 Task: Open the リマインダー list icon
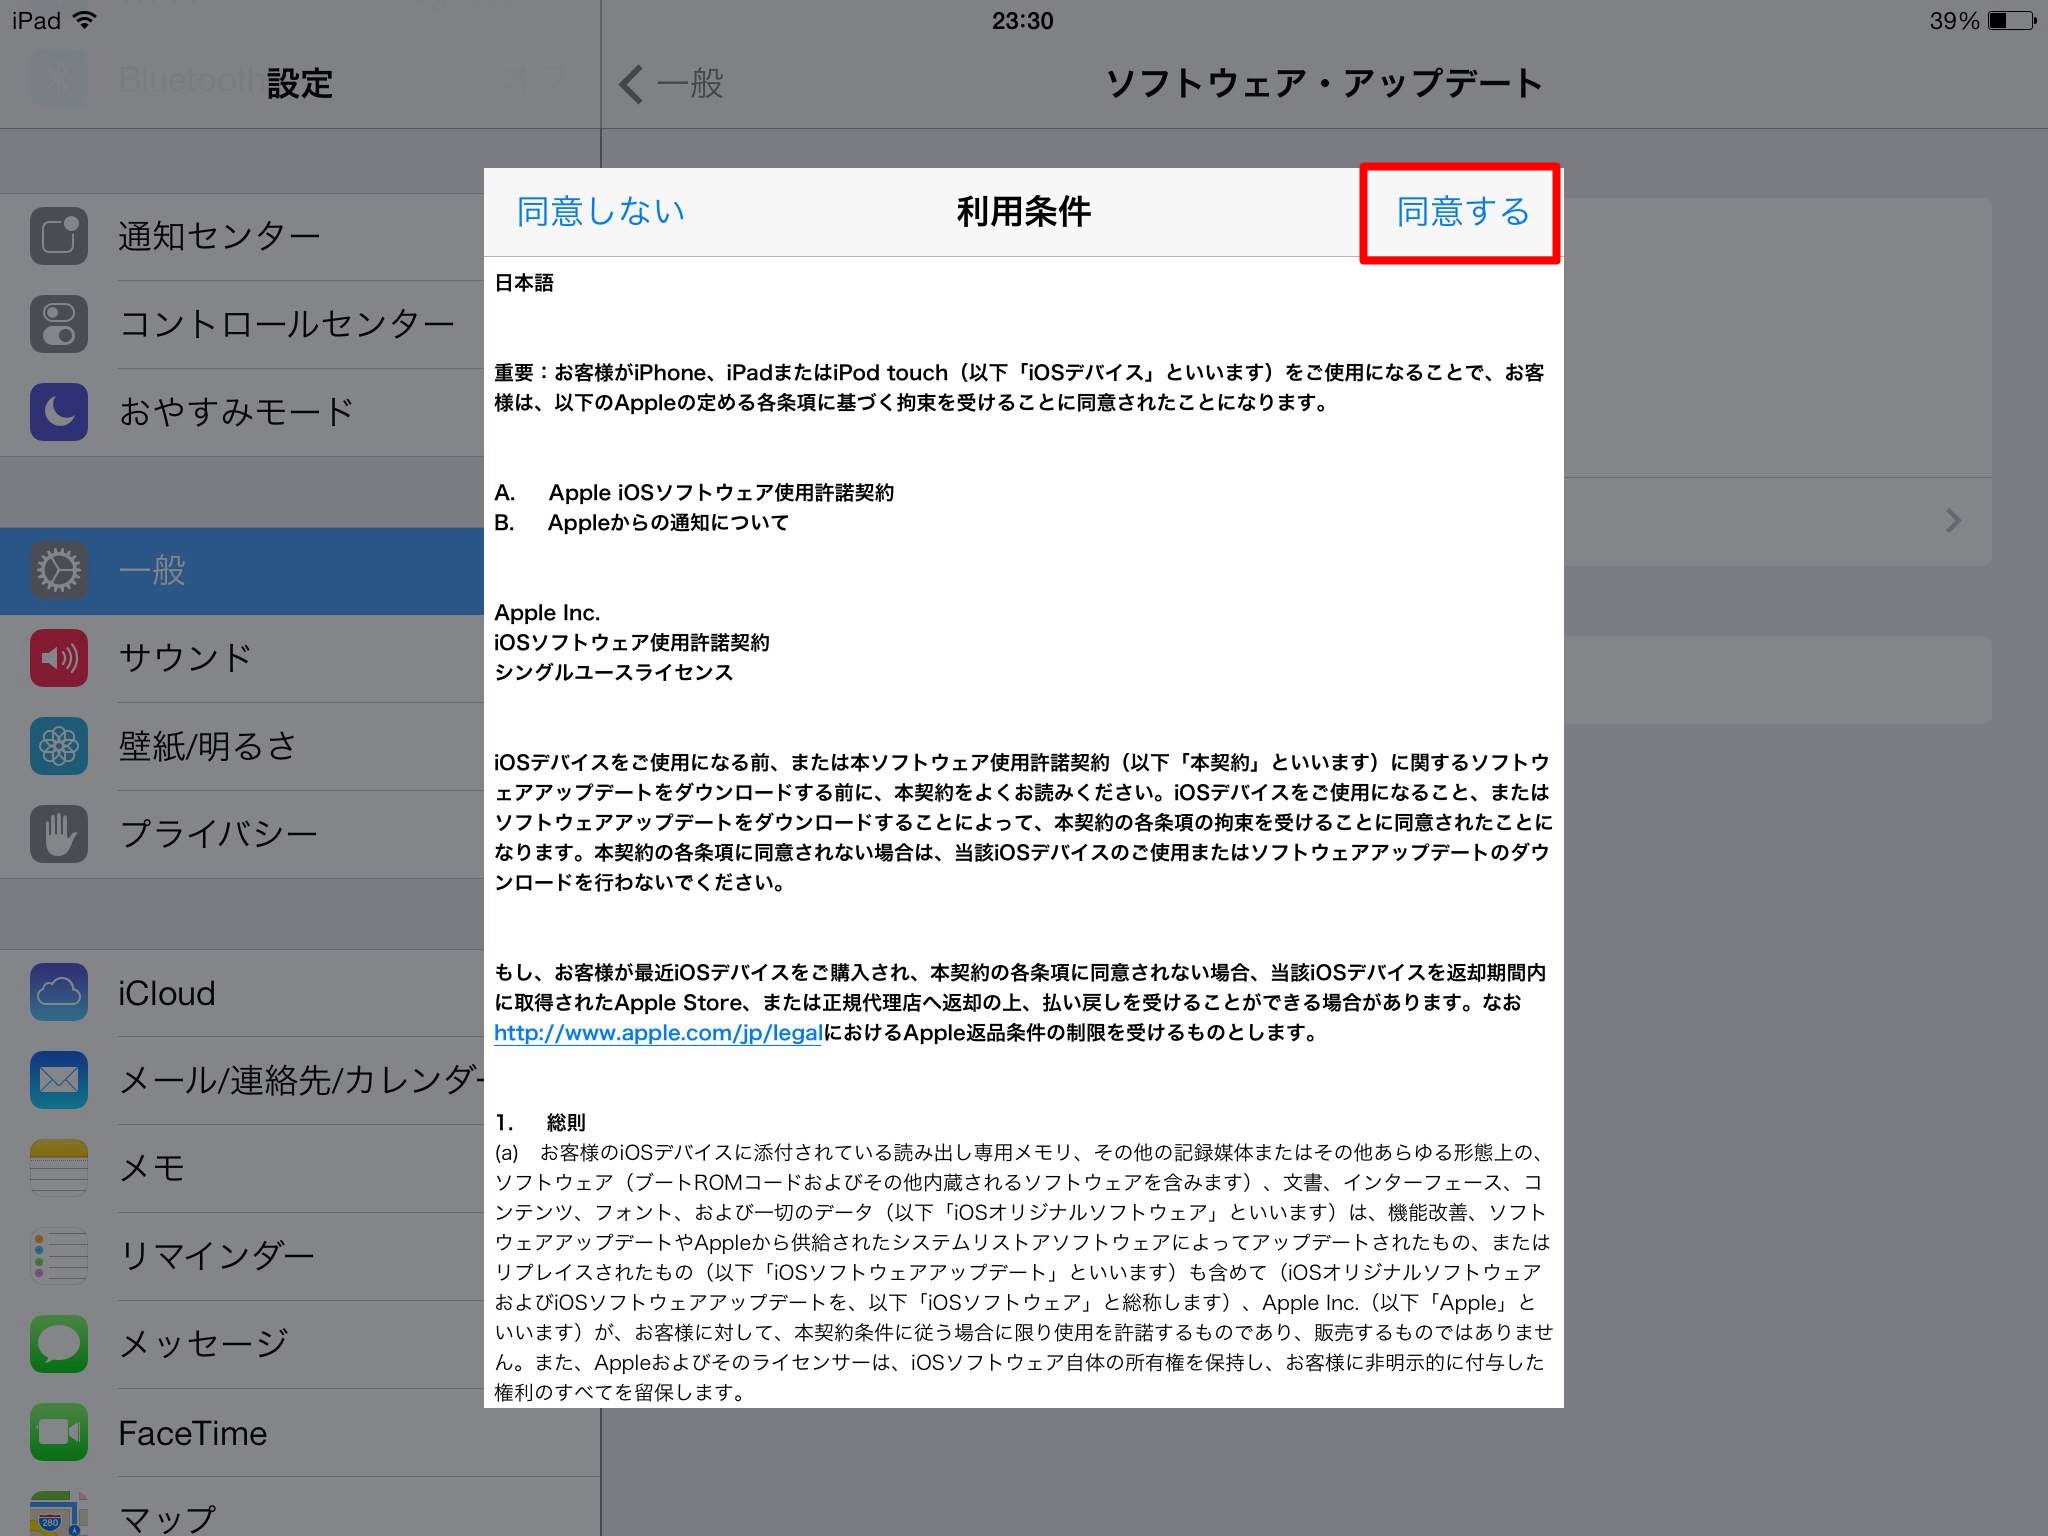59,1256
